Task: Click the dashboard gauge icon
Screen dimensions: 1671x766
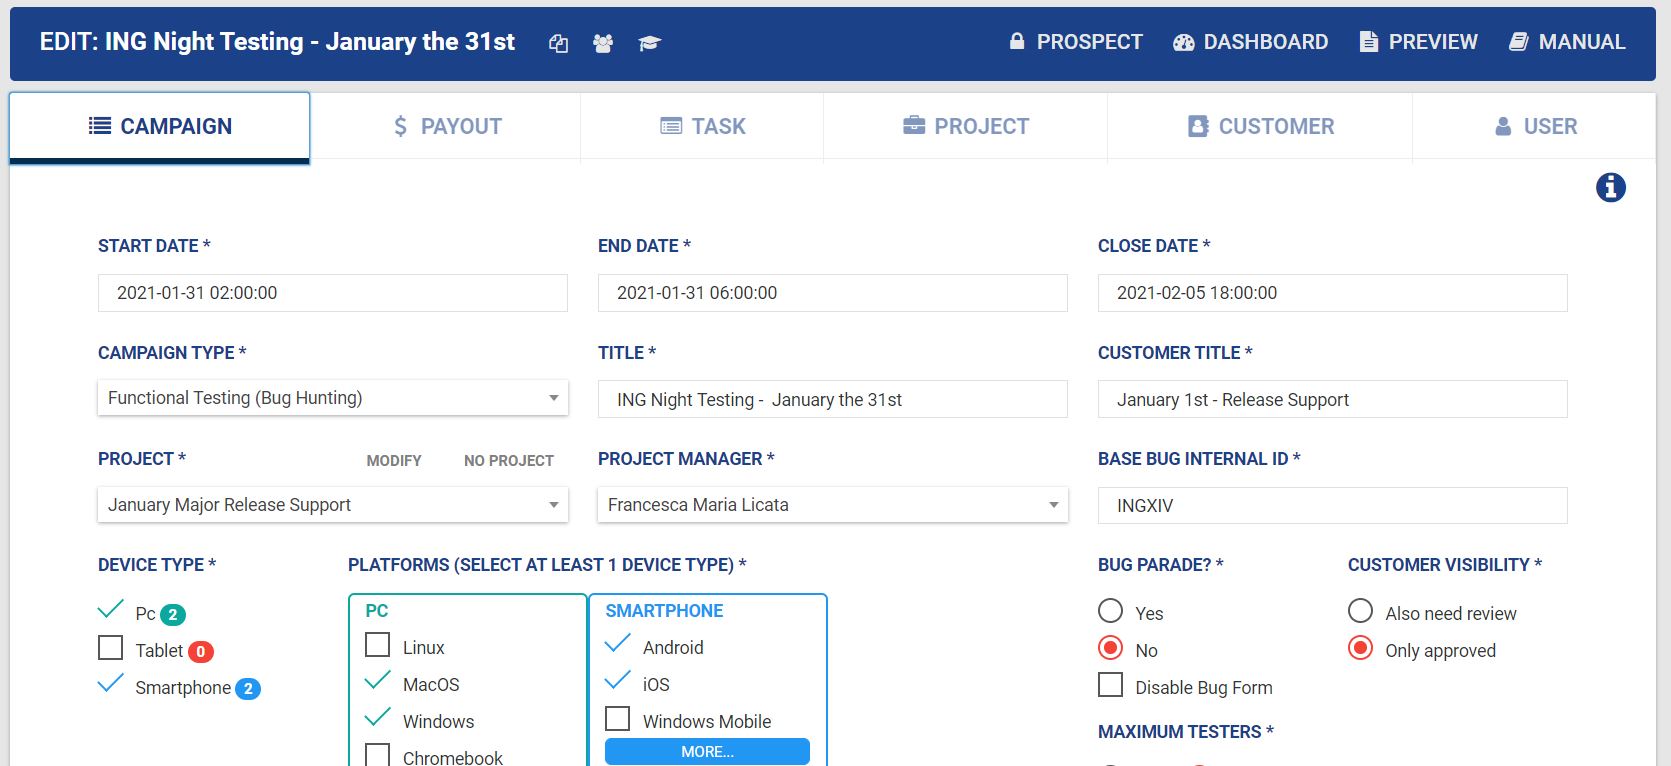Action: [1184, 42]
